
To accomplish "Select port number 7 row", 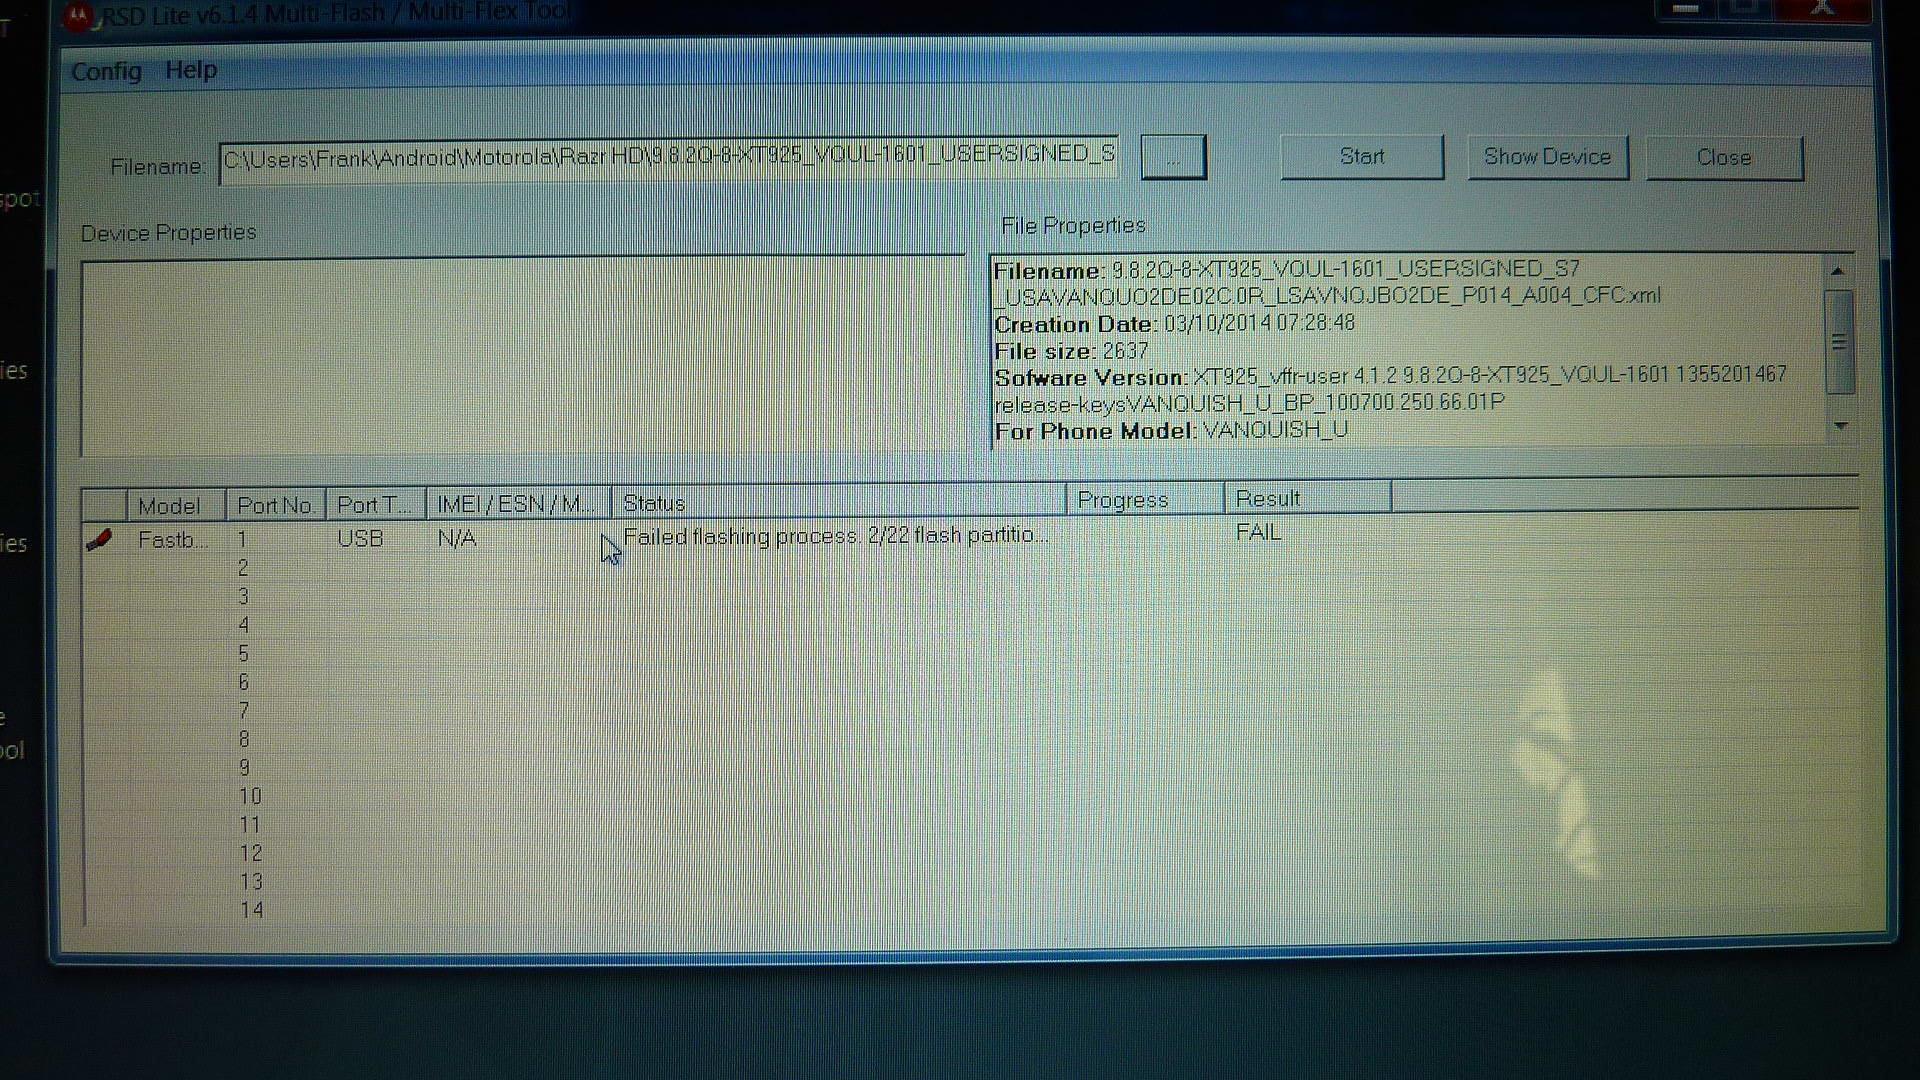I will (x=244, y=711).
